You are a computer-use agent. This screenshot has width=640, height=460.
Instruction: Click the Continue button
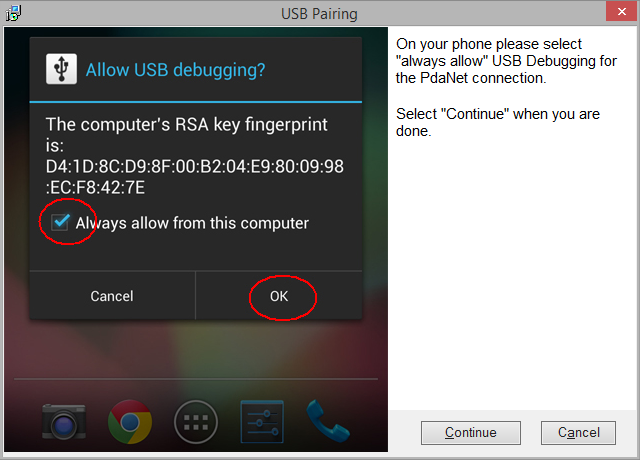click(x=471, y=433)
